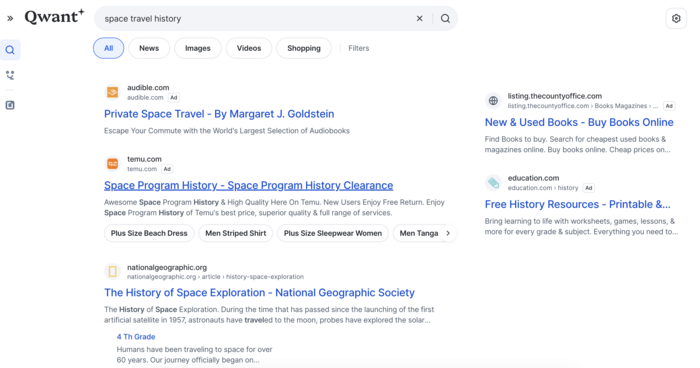700x368 pixels.
Task: Click 'Humans have been traveling to space' snippet
Action: [194, 355]
